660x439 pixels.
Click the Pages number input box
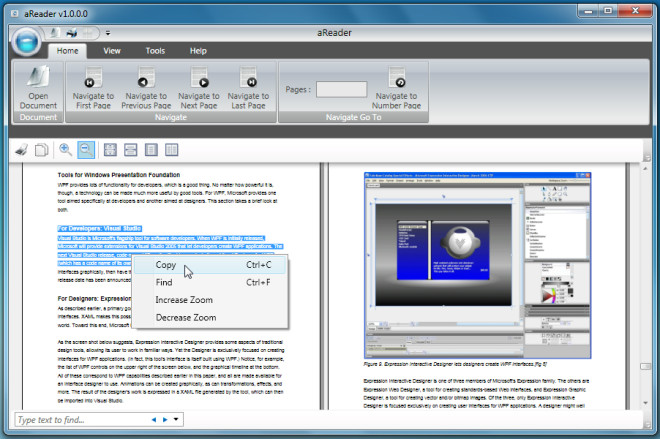click(341, 89)
